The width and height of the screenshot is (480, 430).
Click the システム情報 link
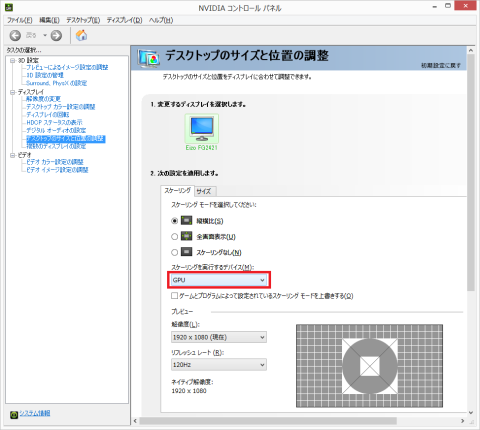pos(35,413)
